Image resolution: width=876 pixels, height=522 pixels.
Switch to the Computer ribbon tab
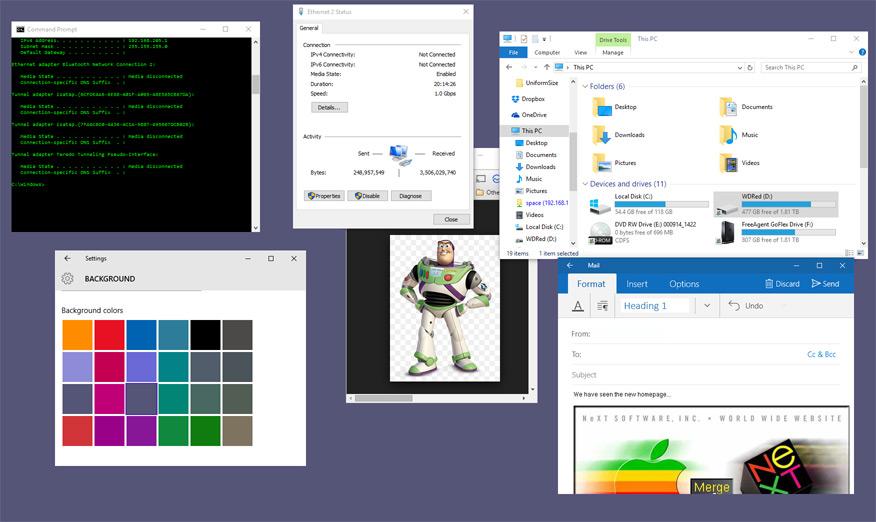[x=547, y=53]
